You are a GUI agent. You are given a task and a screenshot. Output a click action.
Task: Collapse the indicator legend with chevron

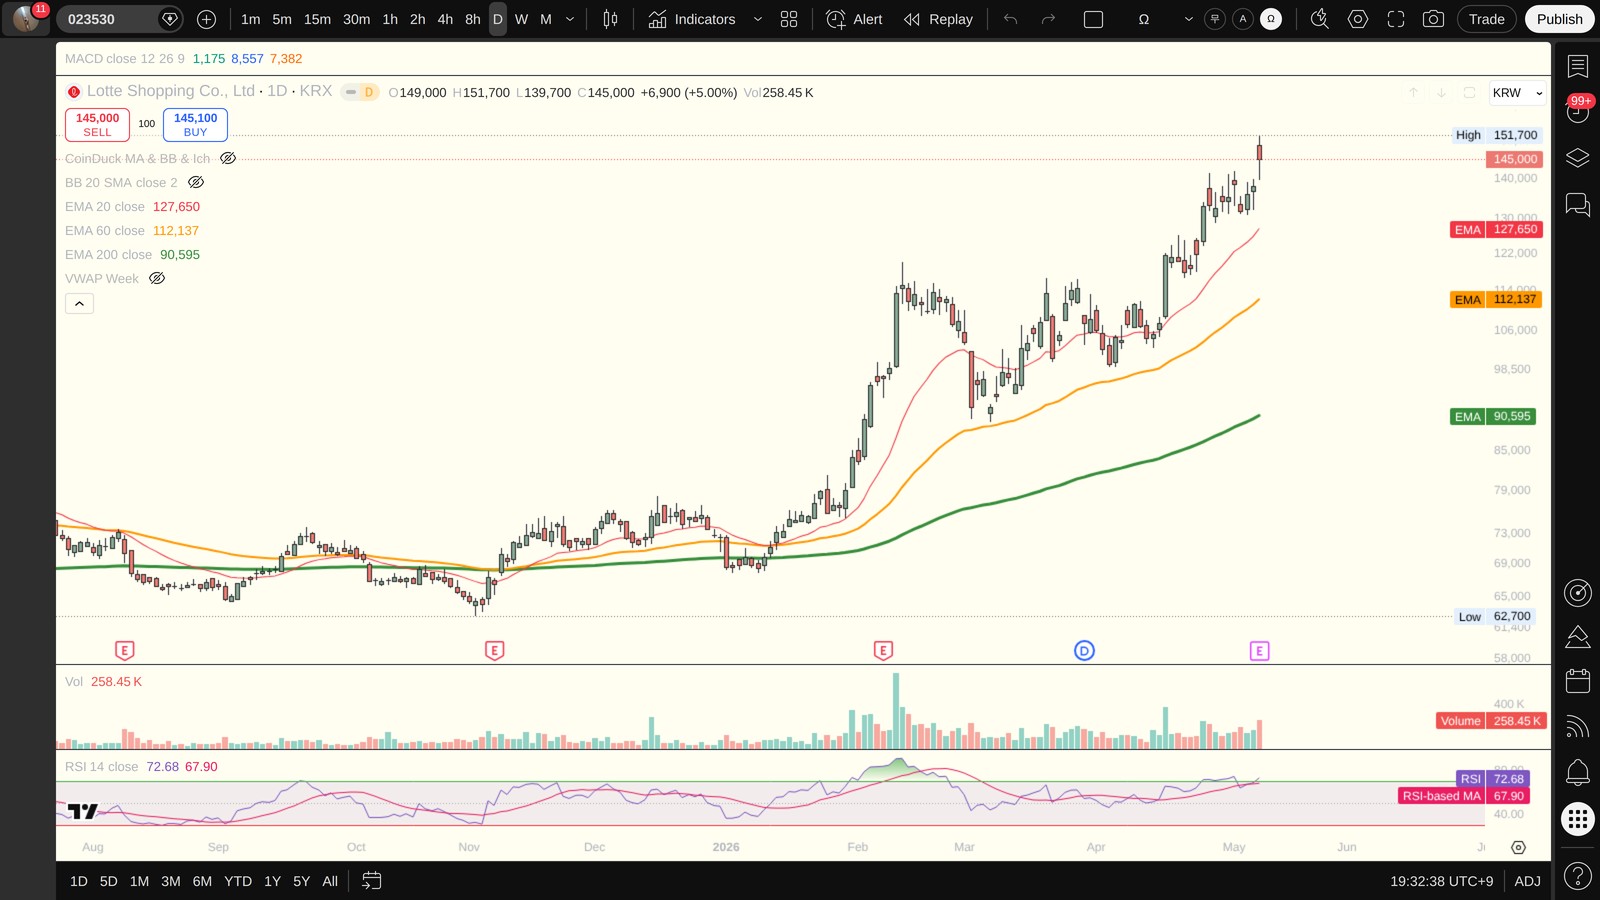click(79, 303)
